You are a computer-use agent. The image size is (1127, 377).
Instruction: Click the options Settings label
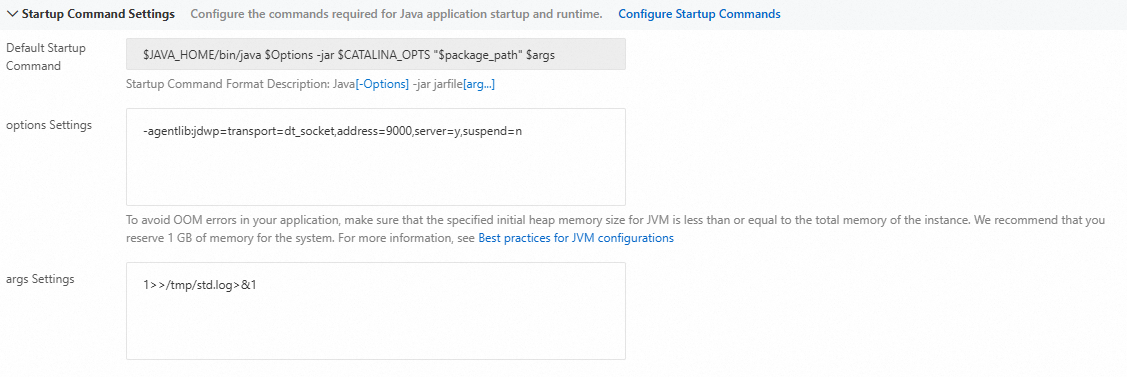[x=49, y=125]
